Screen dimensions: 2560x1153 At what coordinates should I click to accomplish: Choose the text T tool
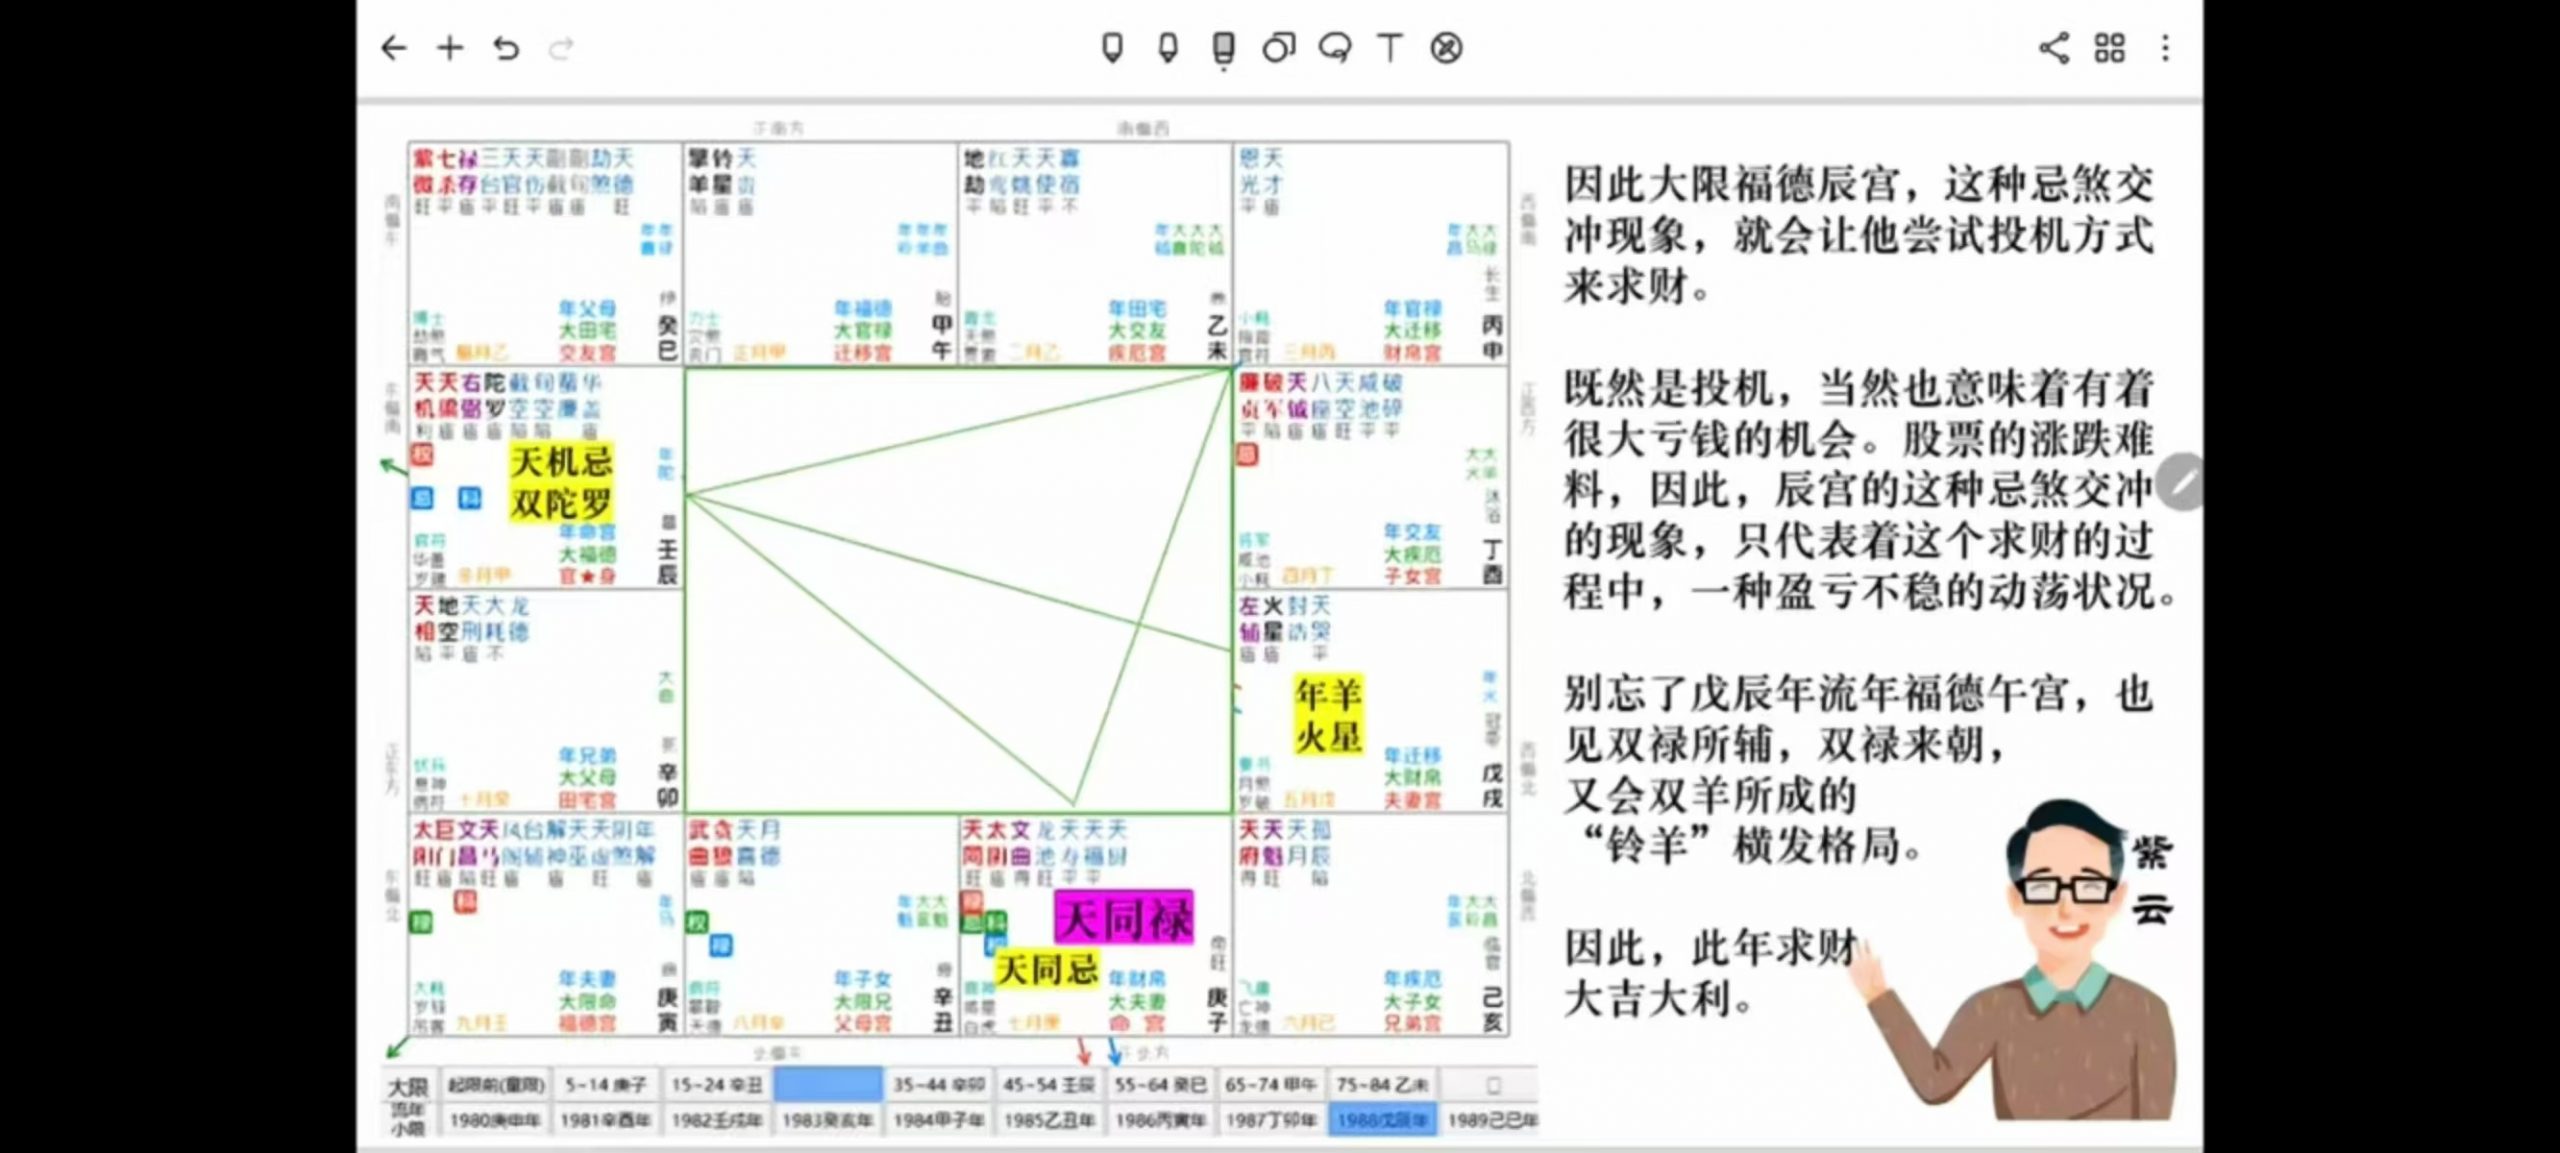[1390, 48]
